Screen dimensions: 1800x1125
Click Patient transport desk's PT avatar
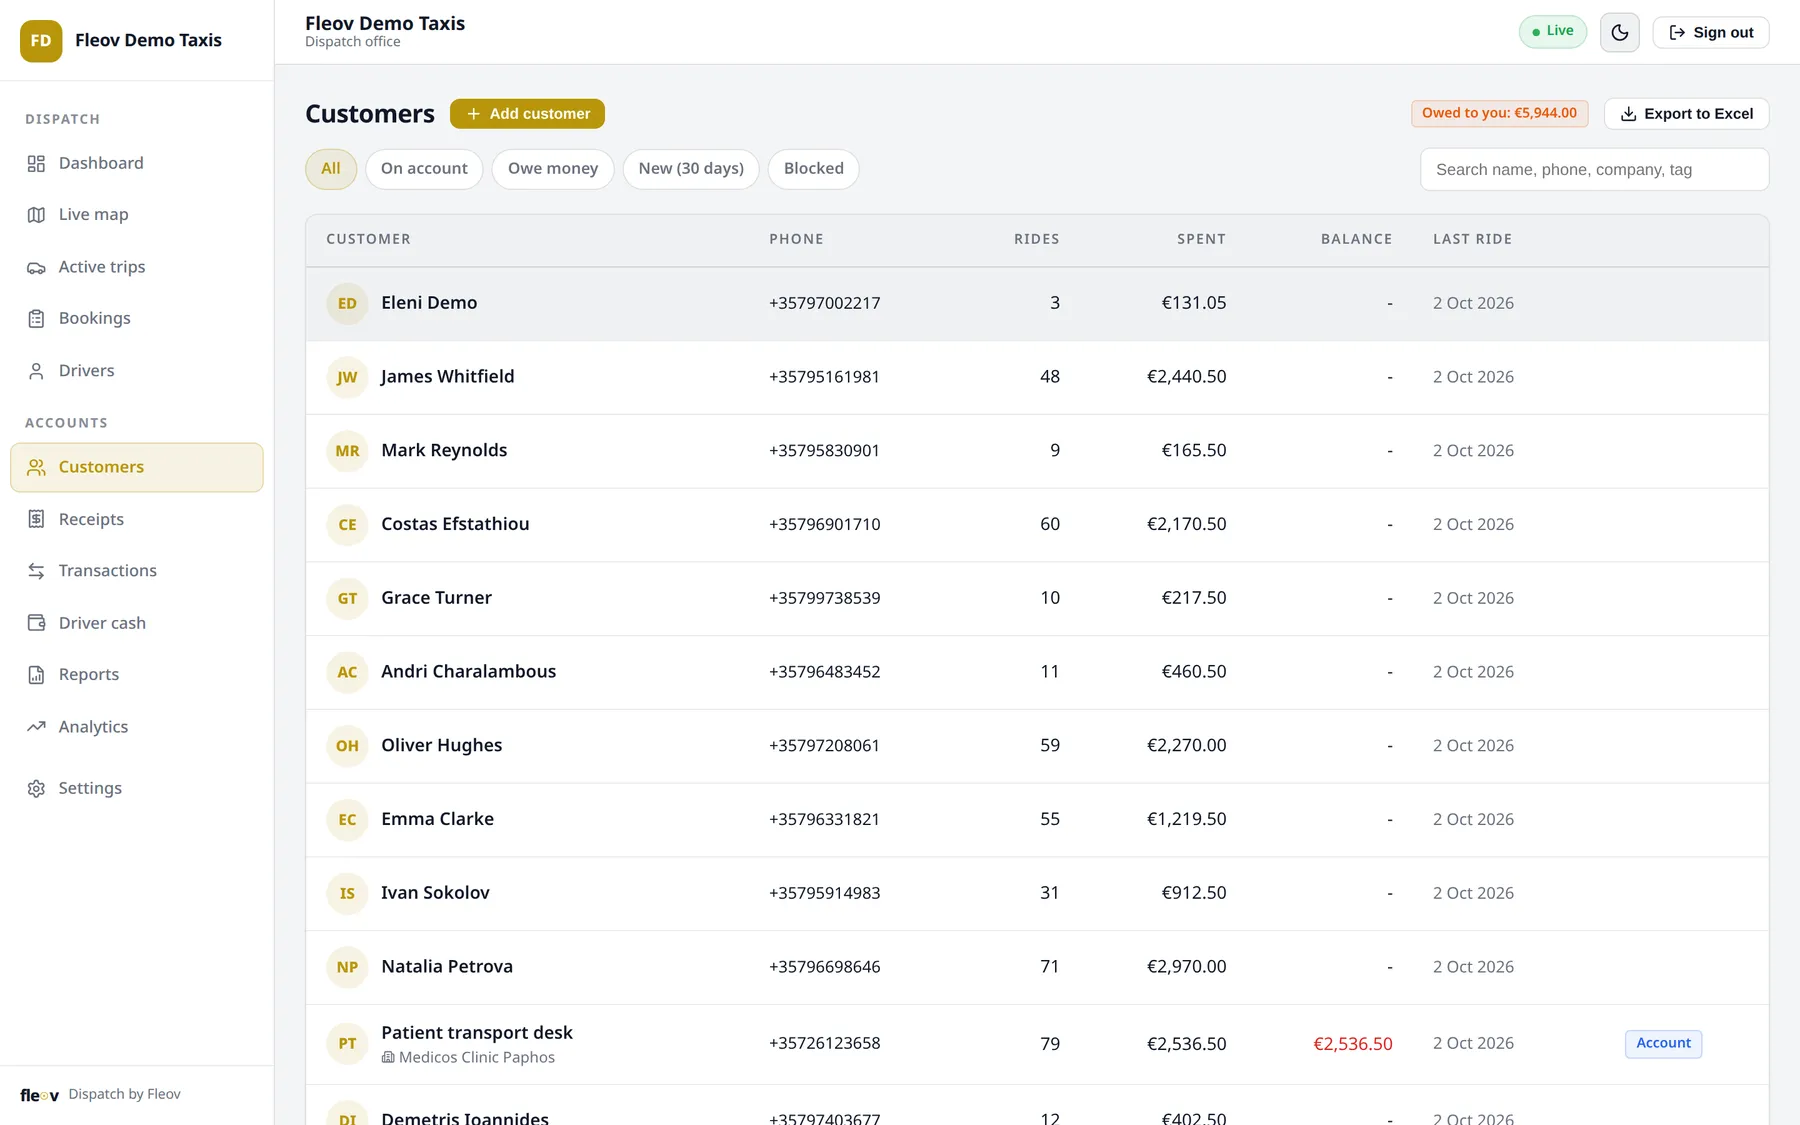pyautogui.click(x=347, y=1043)
